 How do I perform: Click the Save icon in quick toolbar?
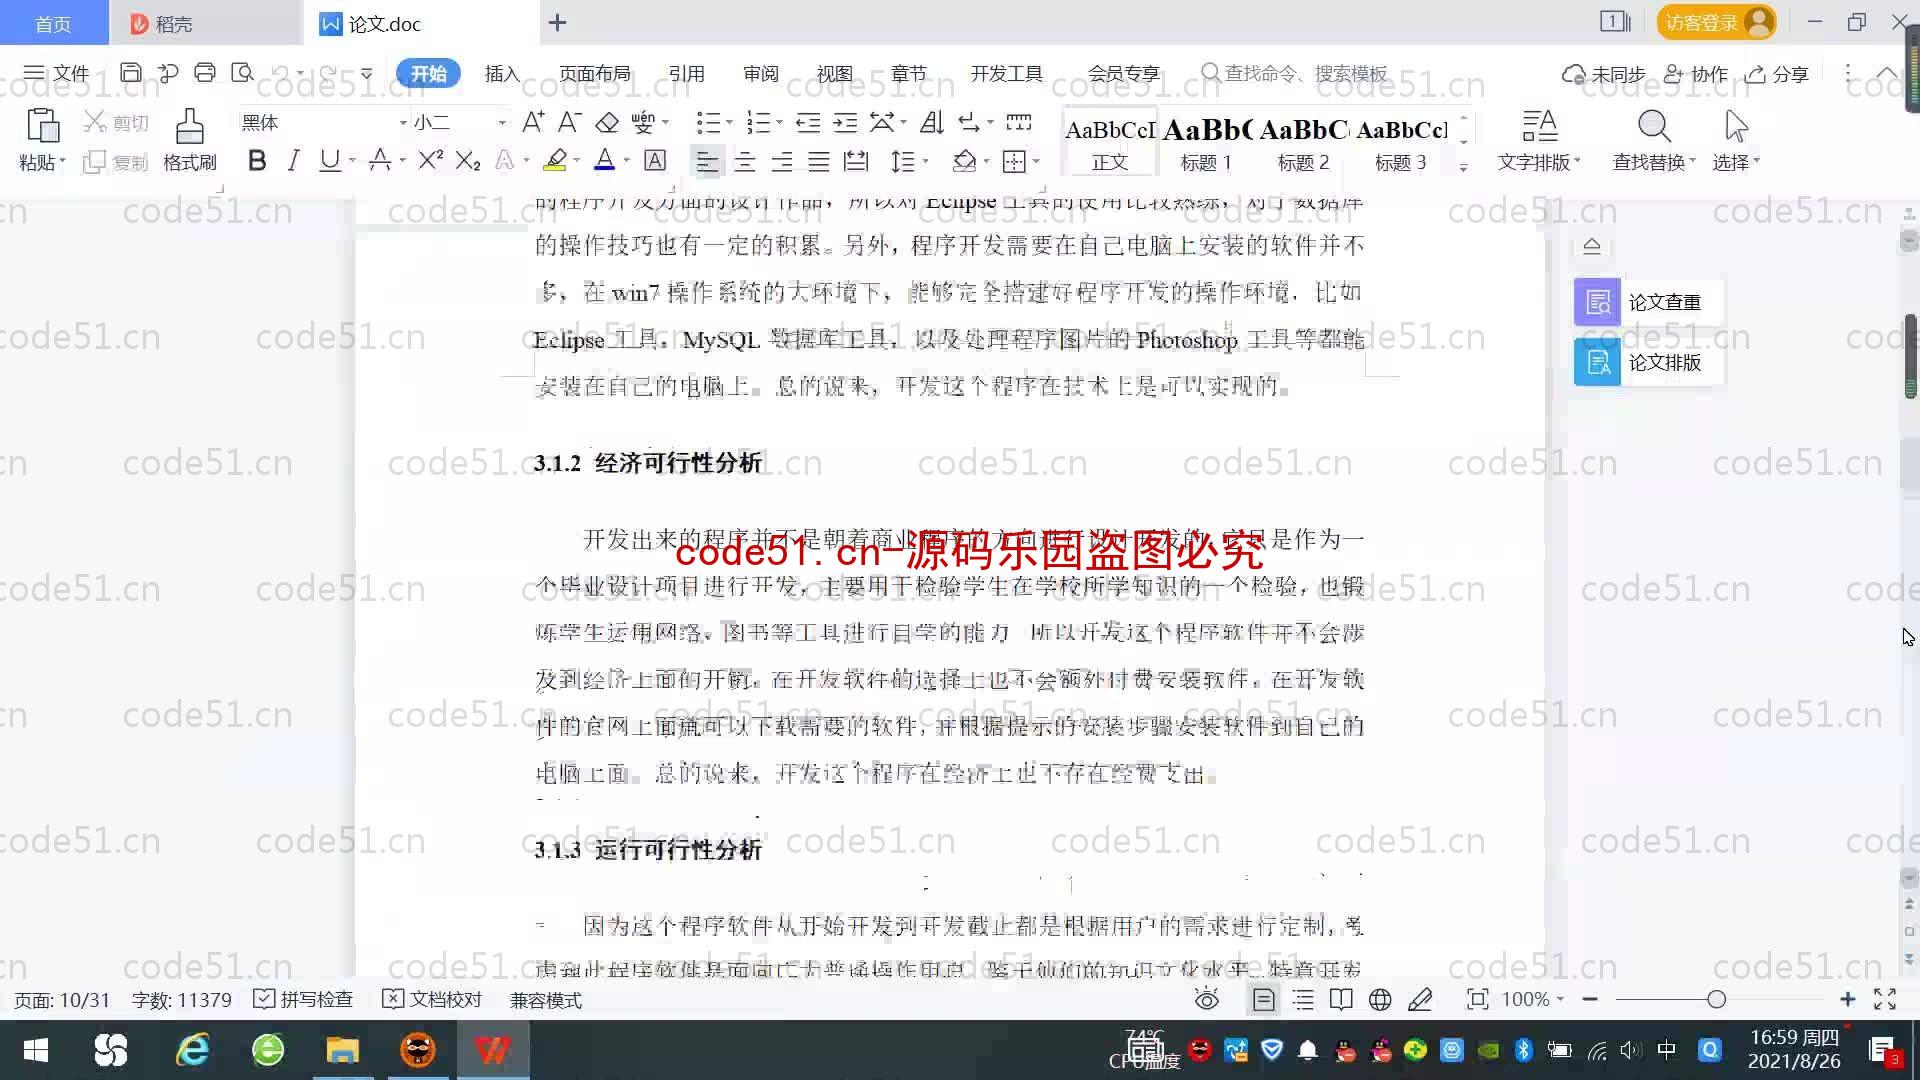pyautogui.click(x=130, y=73)
